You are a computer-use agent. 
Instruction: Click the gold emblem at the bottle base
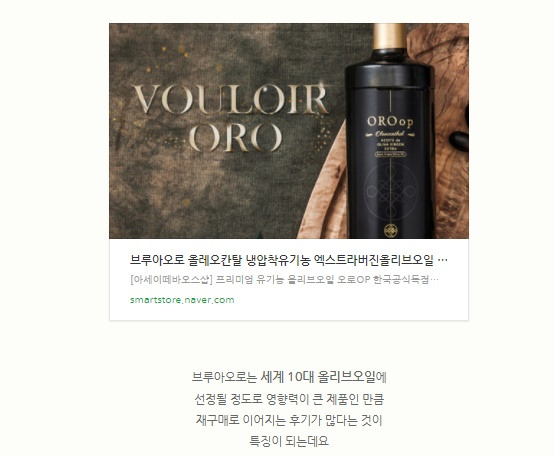click(390, 230)
